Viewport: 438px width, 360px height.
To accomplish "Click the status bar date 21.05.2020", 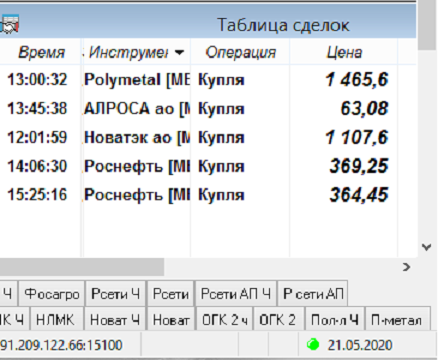I will 360,345.
